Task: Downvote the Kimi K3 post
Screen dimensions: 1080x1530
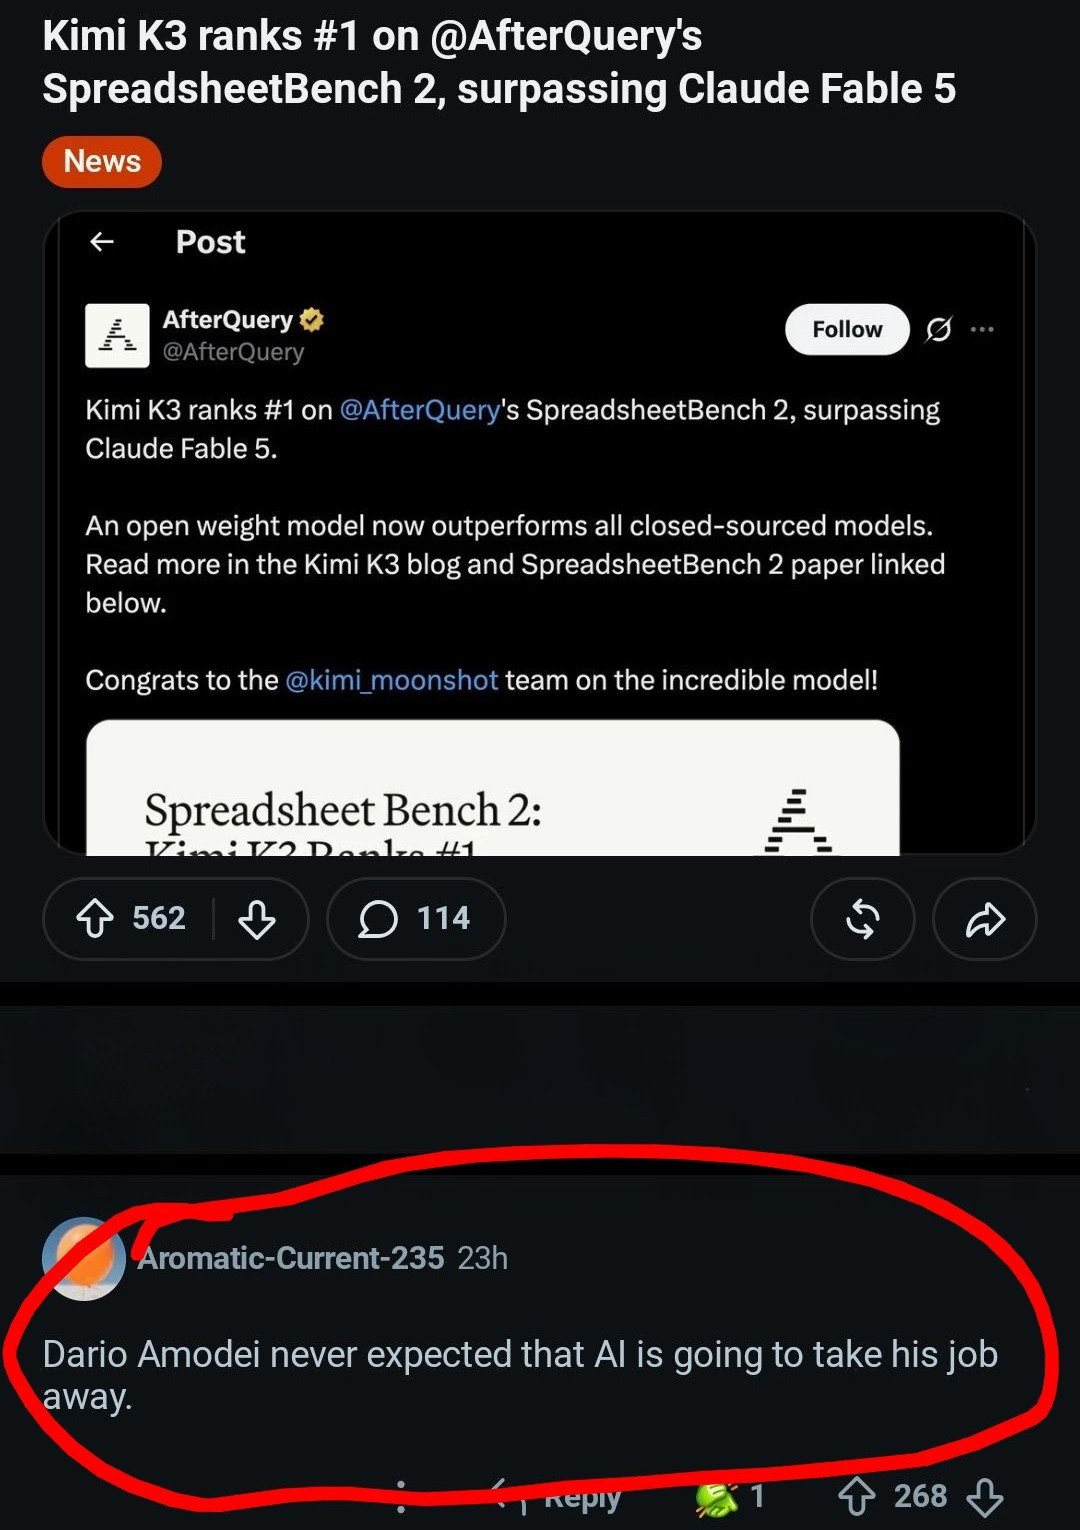Action: (257, 918)
